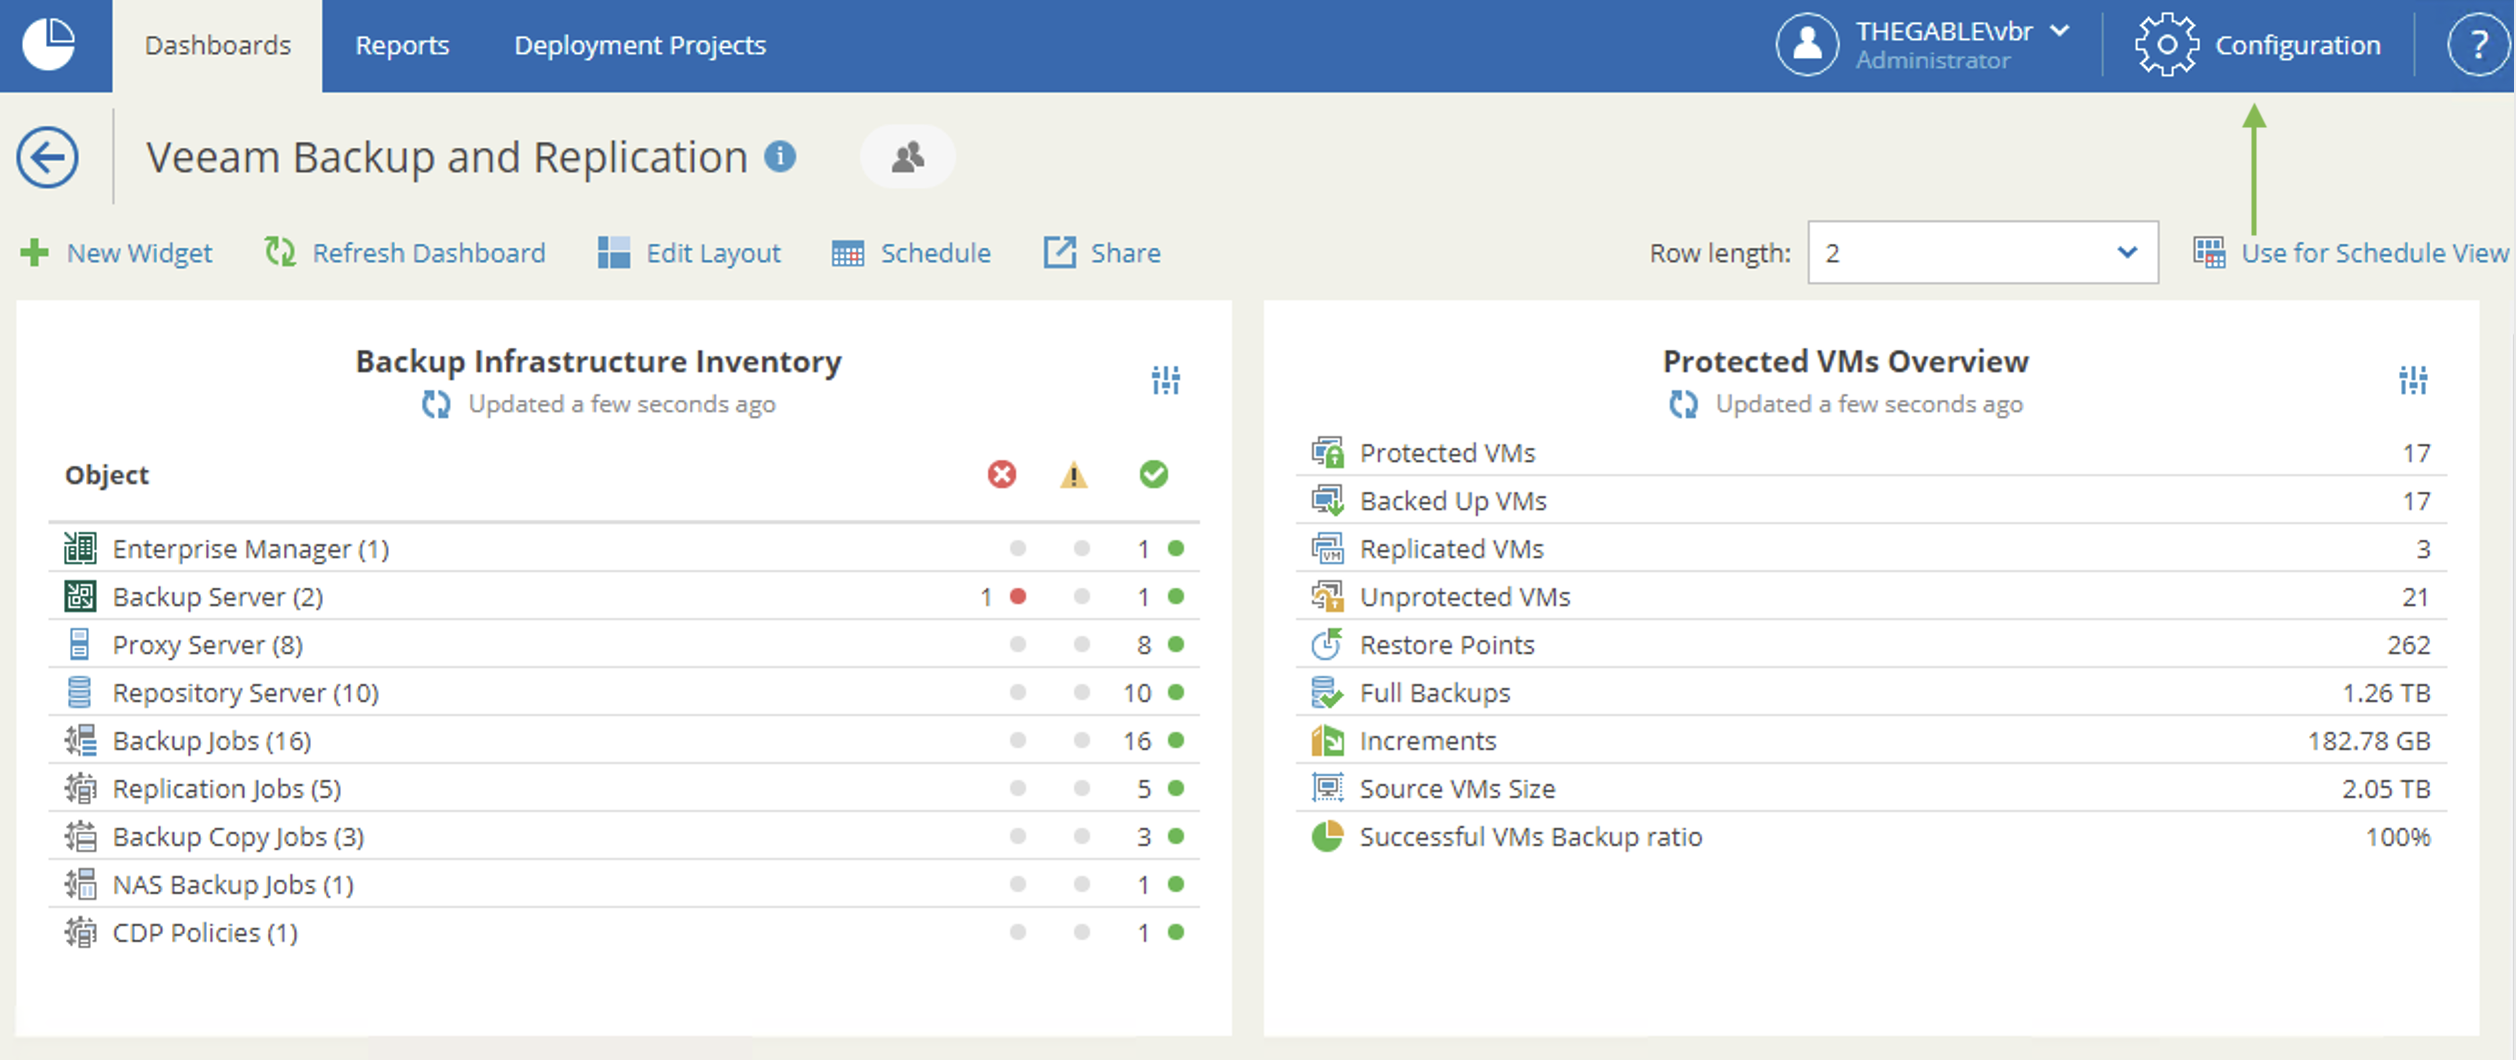Screen dimensions: 2516x1060
Task: Select the Proxy Server (8) row
Action: tap(624, 644)
